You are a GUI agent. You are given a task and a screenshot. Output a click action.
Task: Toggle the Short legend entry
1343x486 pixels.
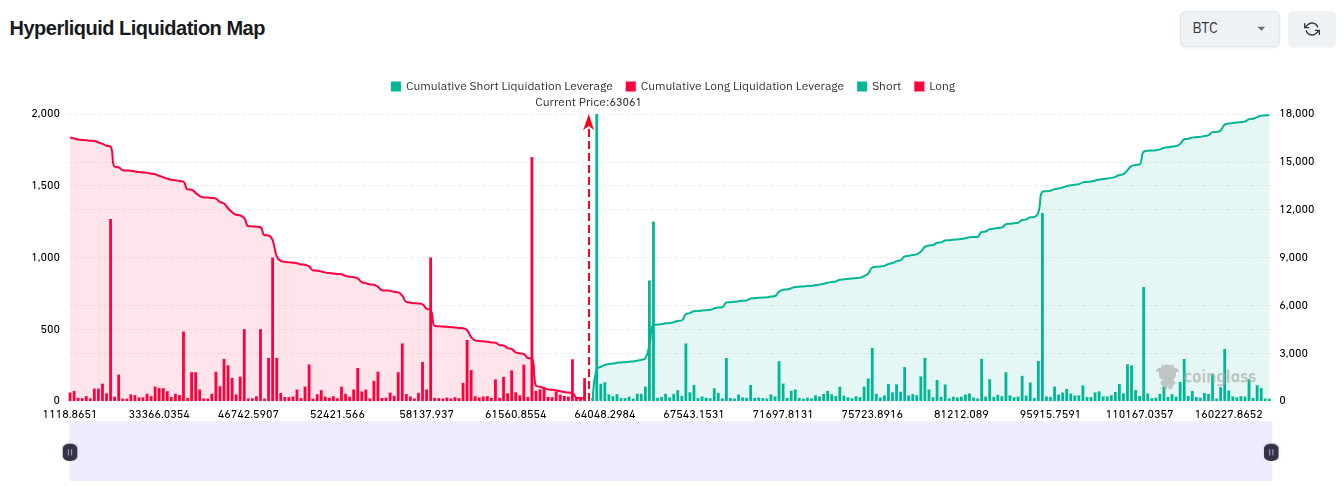point(879,86)
